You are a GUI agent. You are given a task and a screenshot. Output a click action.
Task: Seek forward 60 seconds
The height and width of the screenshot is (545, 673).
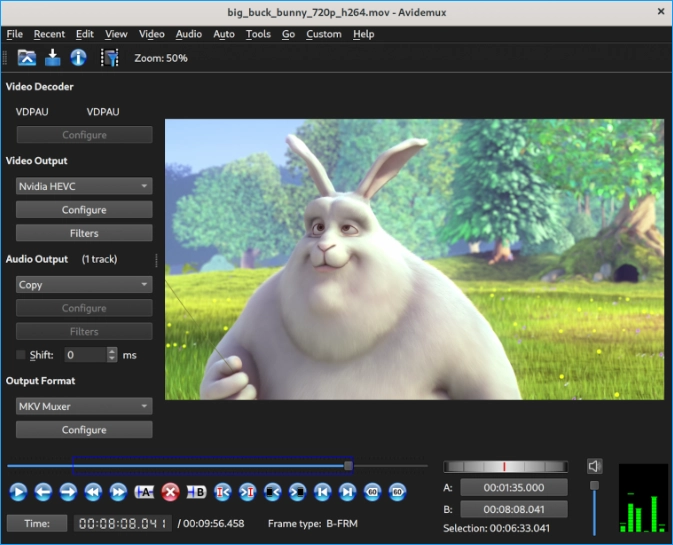[x=397, y=492]
